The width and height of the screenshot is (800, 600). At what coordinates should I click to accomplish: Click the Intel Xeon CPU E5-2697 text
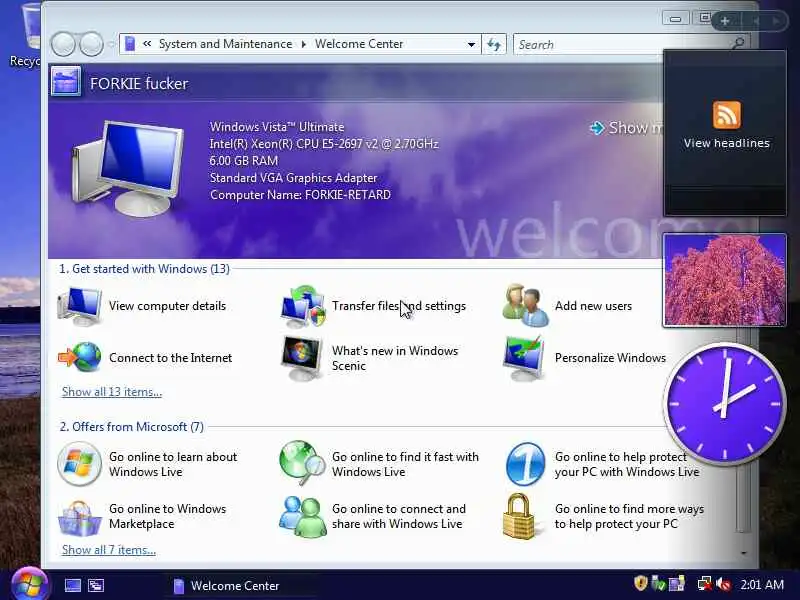coord(324,144)
